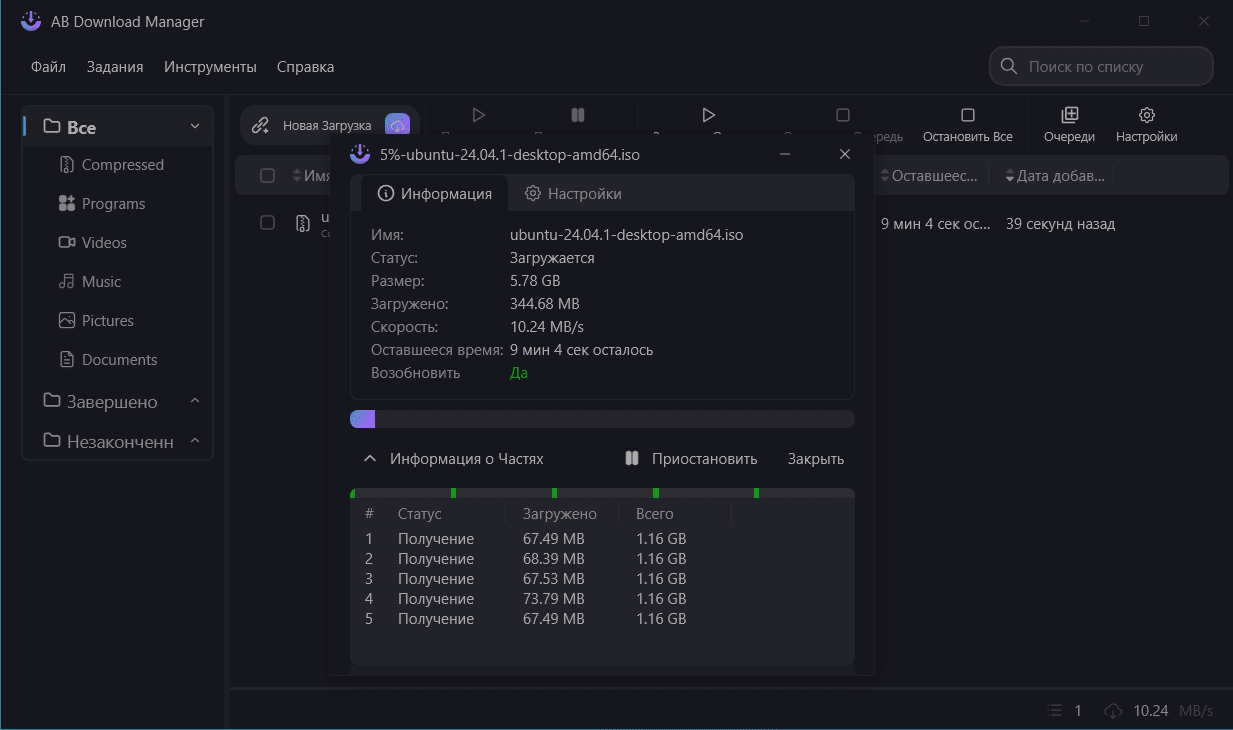Image resolution: width=1233 pixels, height=730 pixels.
Task: Select part 1 row with 67.49 MB
Action: [x=602, y=539]
